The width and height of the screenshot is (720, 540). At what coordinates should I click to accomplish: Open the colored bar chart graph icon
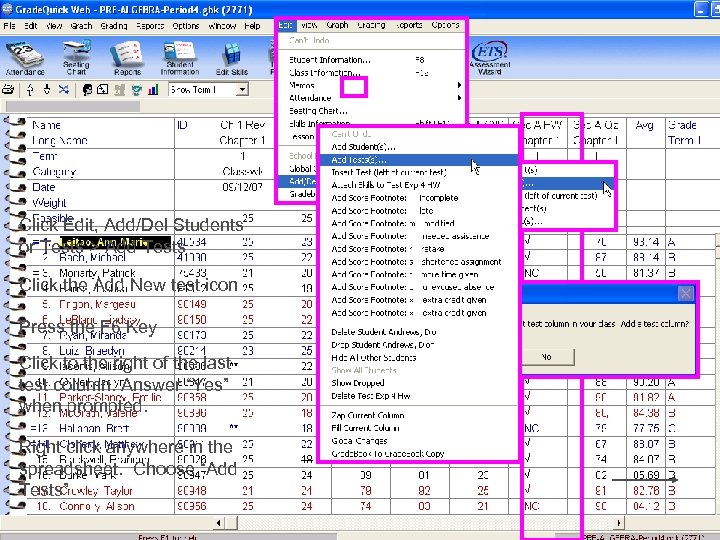[x=153, y=90]
